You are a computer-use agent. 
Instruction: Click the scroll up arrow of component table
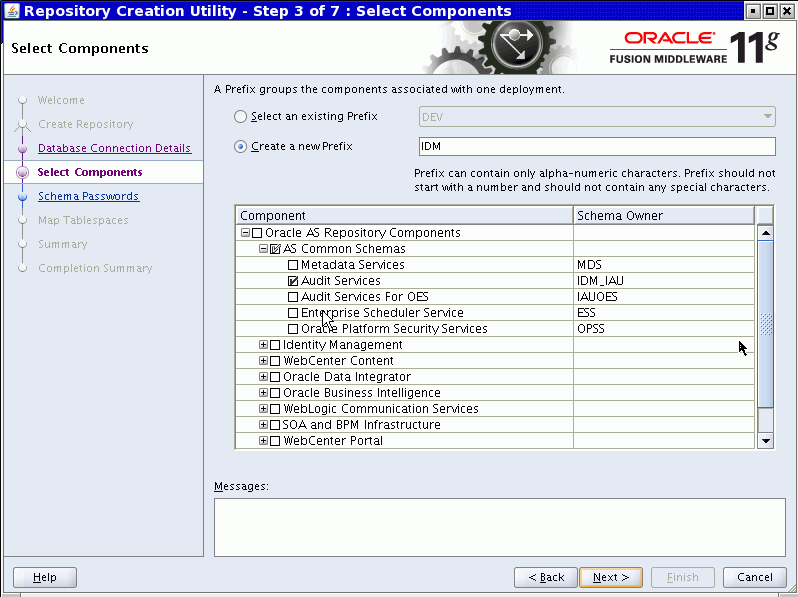pos(765,233)
